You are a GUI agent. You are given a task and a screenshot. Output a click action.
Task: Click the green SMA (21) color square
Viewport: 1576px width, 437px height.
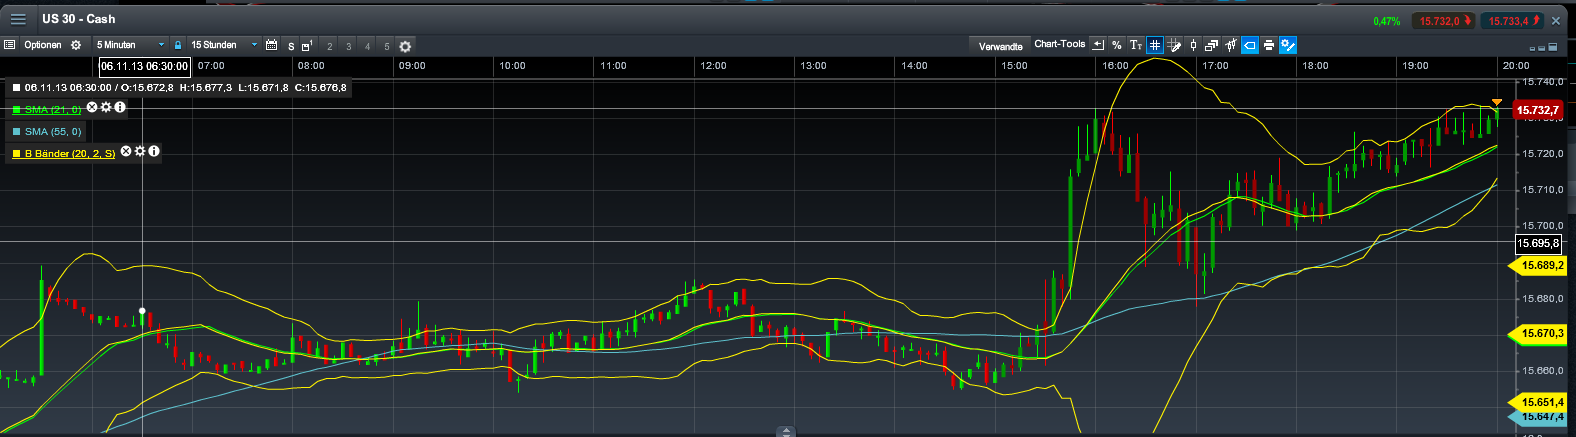tap(16, 110)
